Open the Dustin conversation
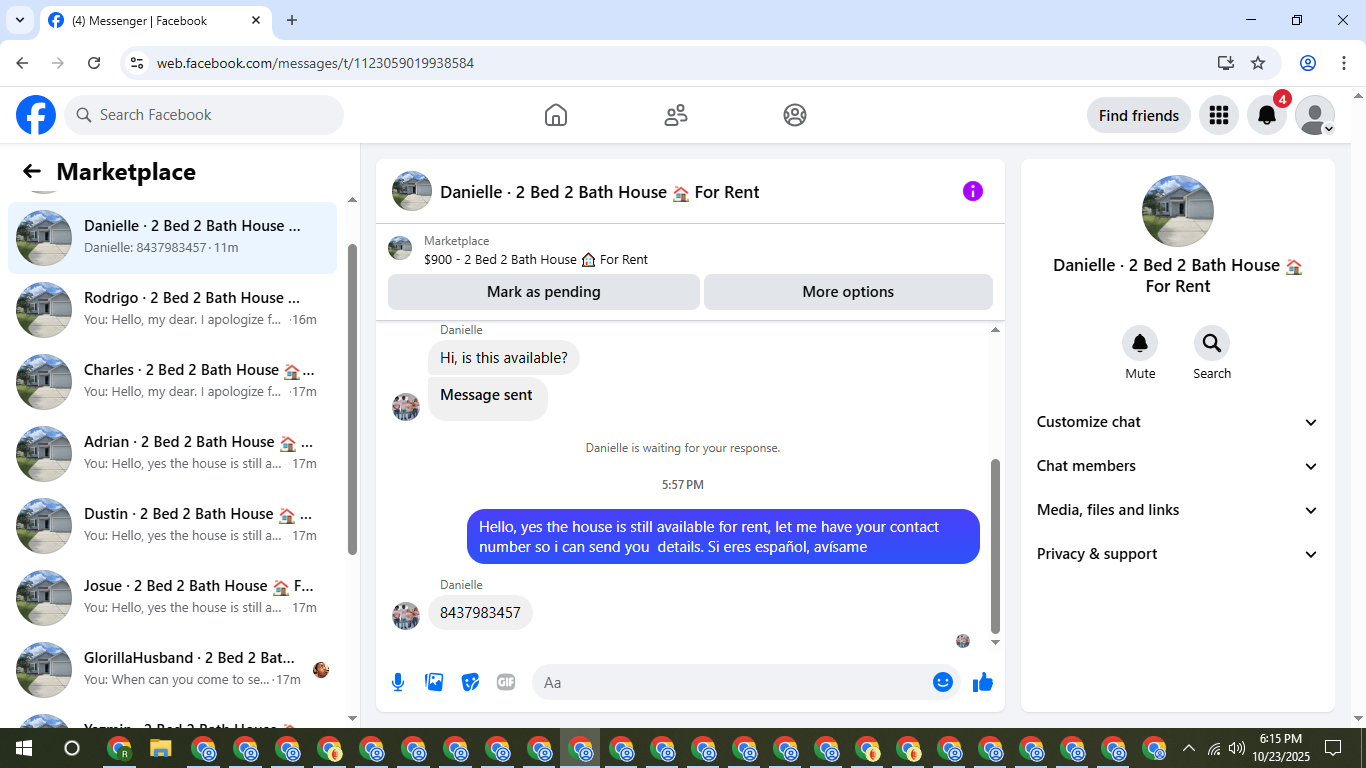Viewport: 1366px width, 768px height. tap(172, 526)
